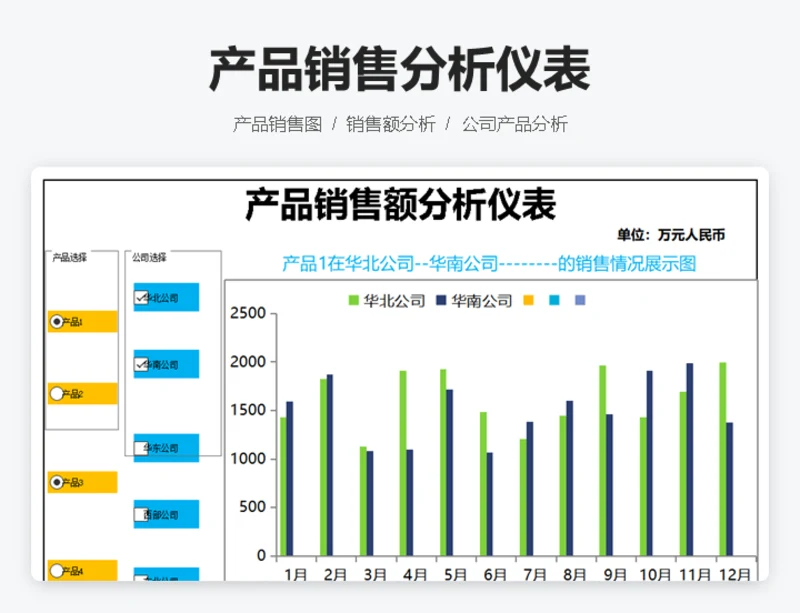Click the 公司产品分析 subtitle text
The image size is (800, 613).
point(515,124)
